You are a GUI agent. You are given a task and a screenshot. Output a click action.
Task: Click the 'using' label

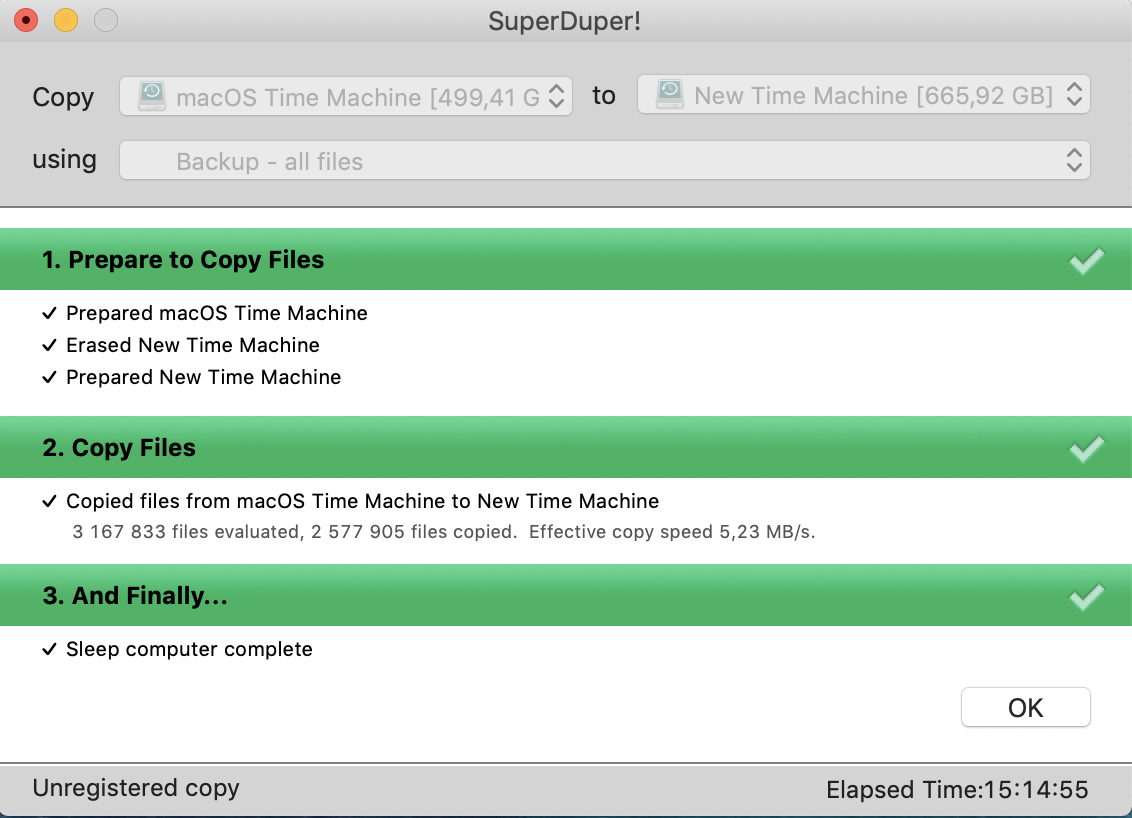[x=64, y=160]
